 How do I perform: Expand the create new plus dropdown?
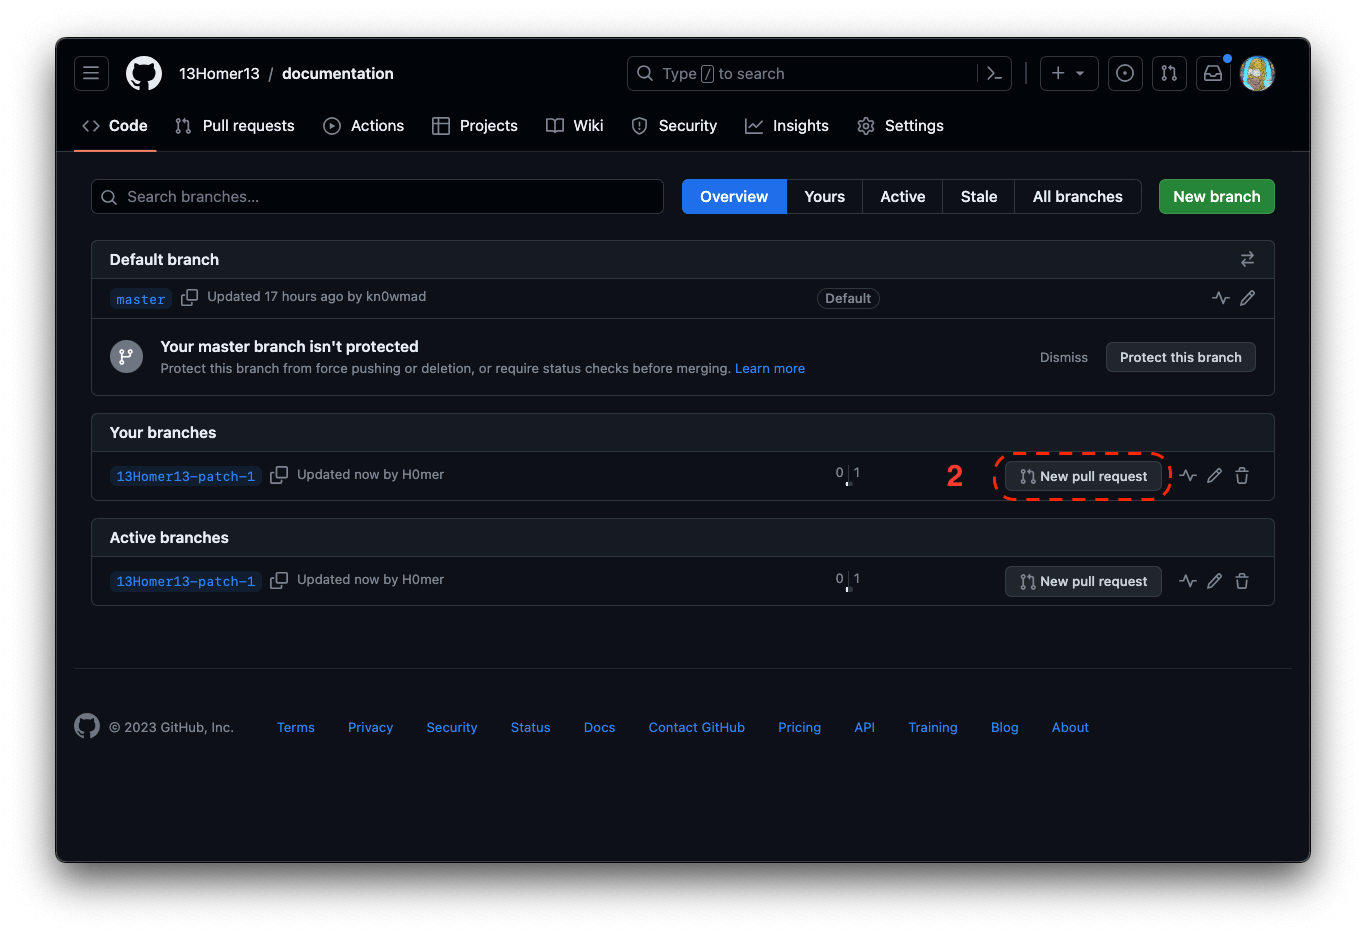pyautogui.click(x=1069, y=74)
